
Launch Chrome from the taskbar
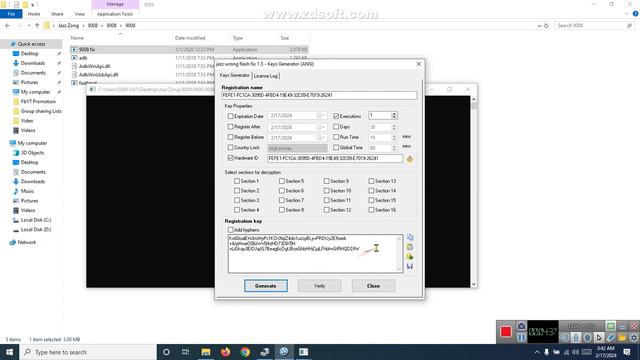[245, 352]
